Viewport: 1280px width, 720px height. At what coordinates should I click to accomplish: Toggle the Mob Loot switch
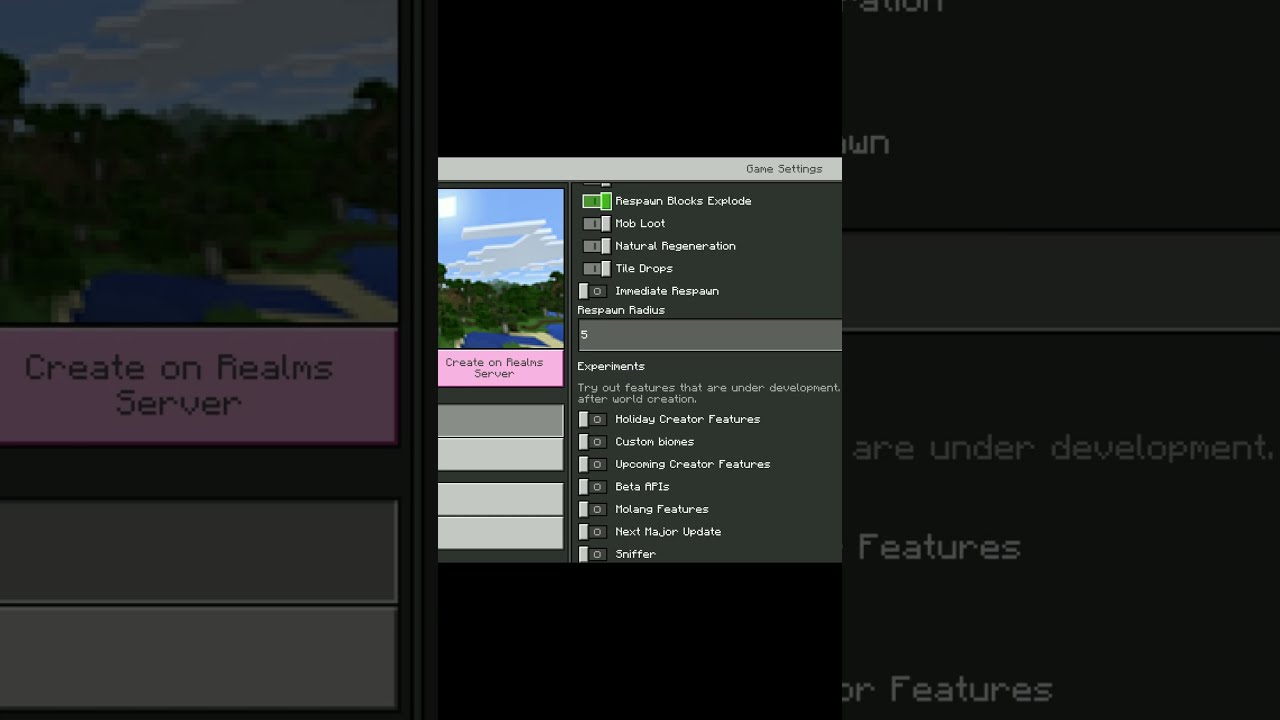pyautogui.click(x=597, y=223)
